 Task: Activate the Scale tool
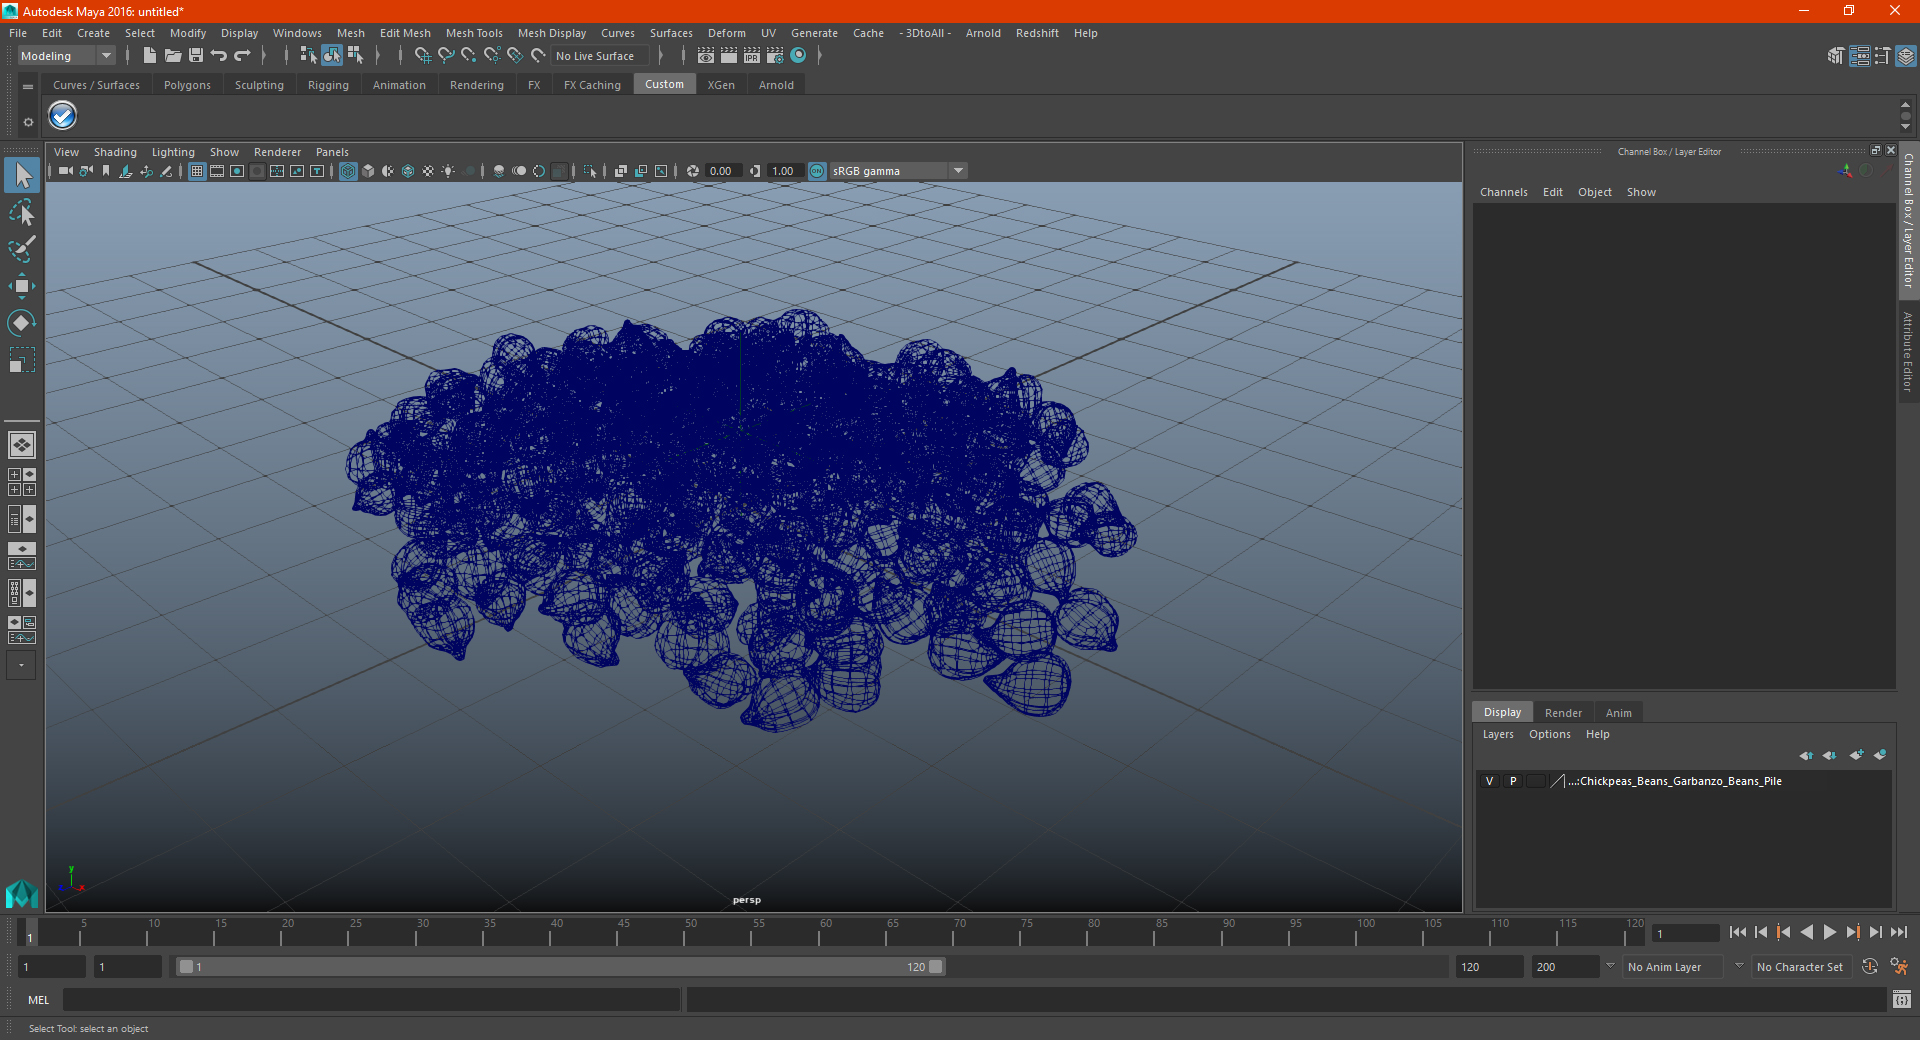(x=22, y=360)
